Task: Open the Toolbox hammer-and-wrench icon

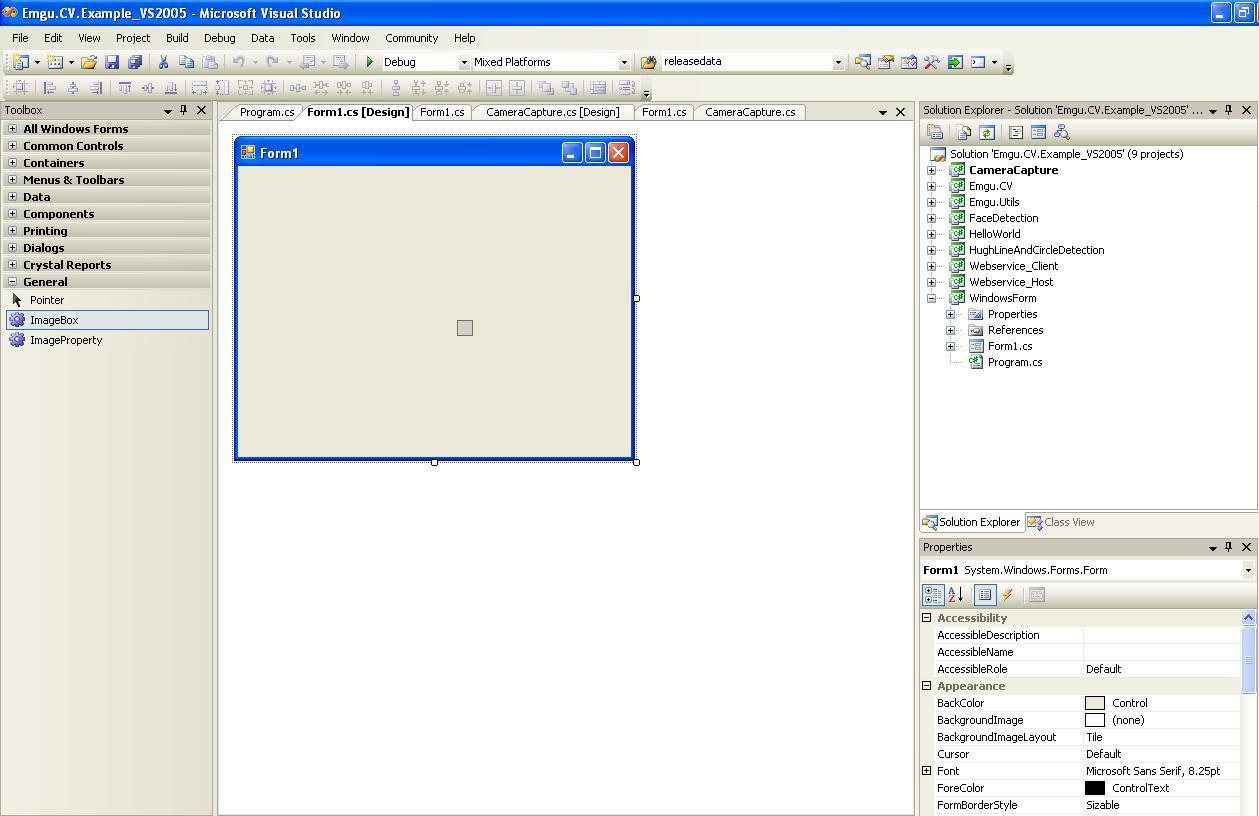Action: coord(931,62)
